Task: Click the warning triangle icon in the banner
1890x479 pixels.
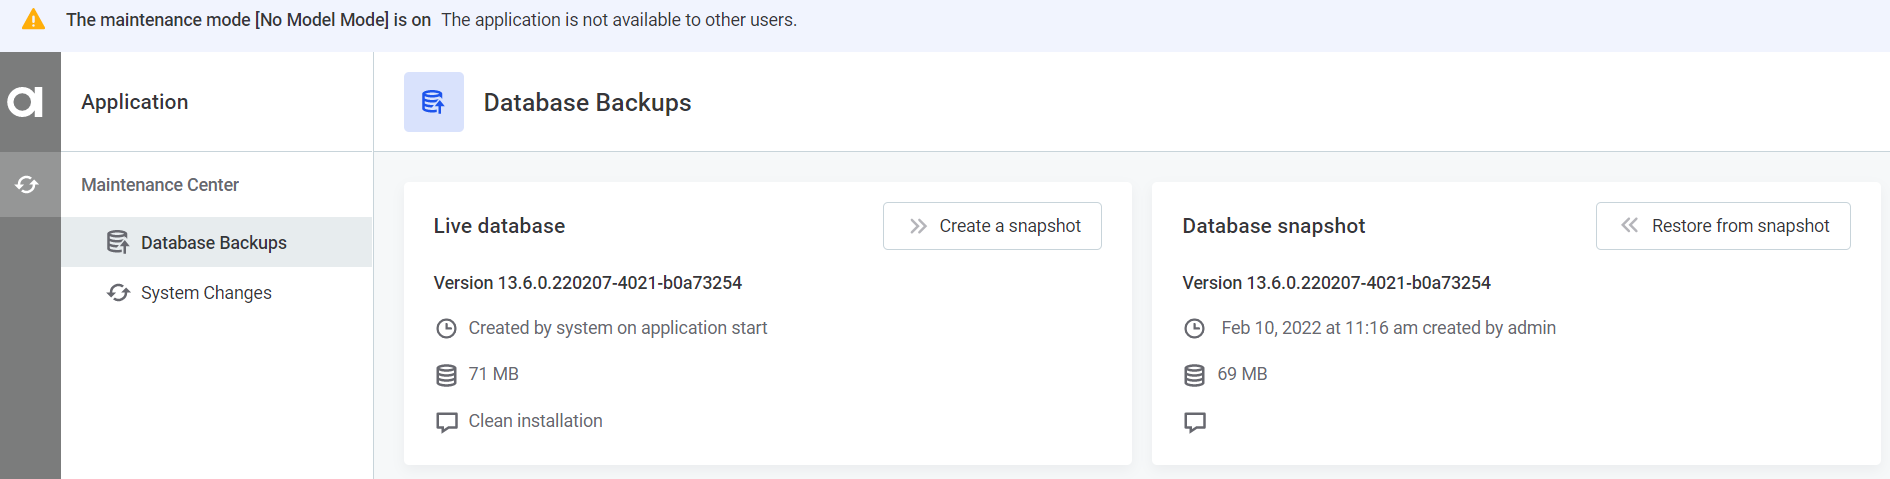Action: click(x=34, y=20)
